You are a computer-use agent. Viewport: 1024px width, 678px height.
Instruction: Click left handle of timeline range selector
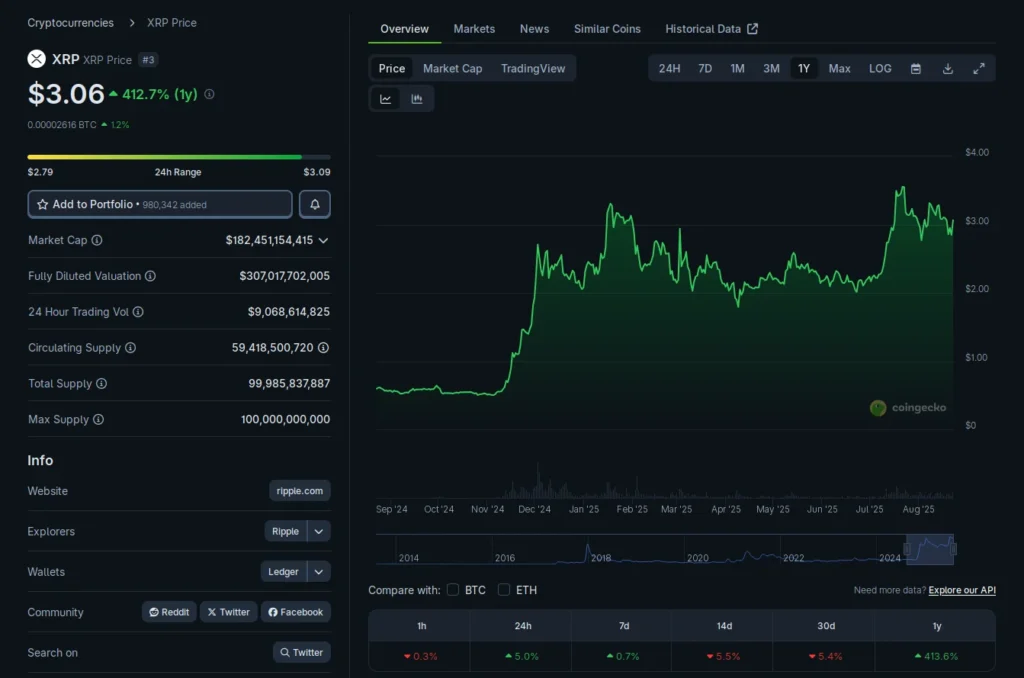(x=907, y=549)
